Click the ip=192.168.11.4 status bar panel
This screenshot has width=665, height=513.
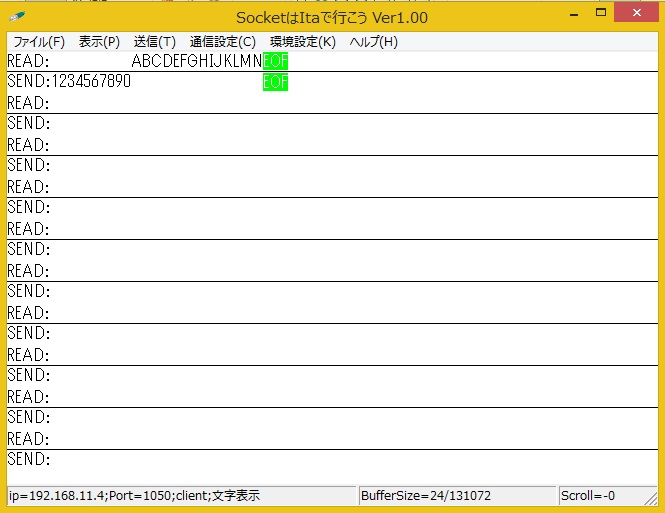click(180, 496)
